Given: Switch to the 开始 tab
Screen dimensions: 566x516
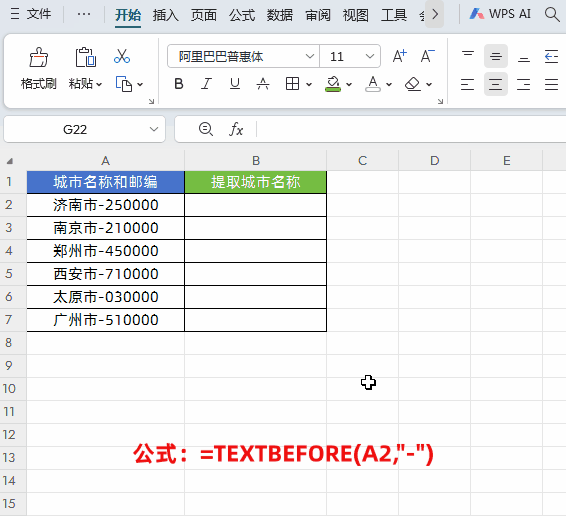Looking at the screenshot, I should click(x=128, y=15).
